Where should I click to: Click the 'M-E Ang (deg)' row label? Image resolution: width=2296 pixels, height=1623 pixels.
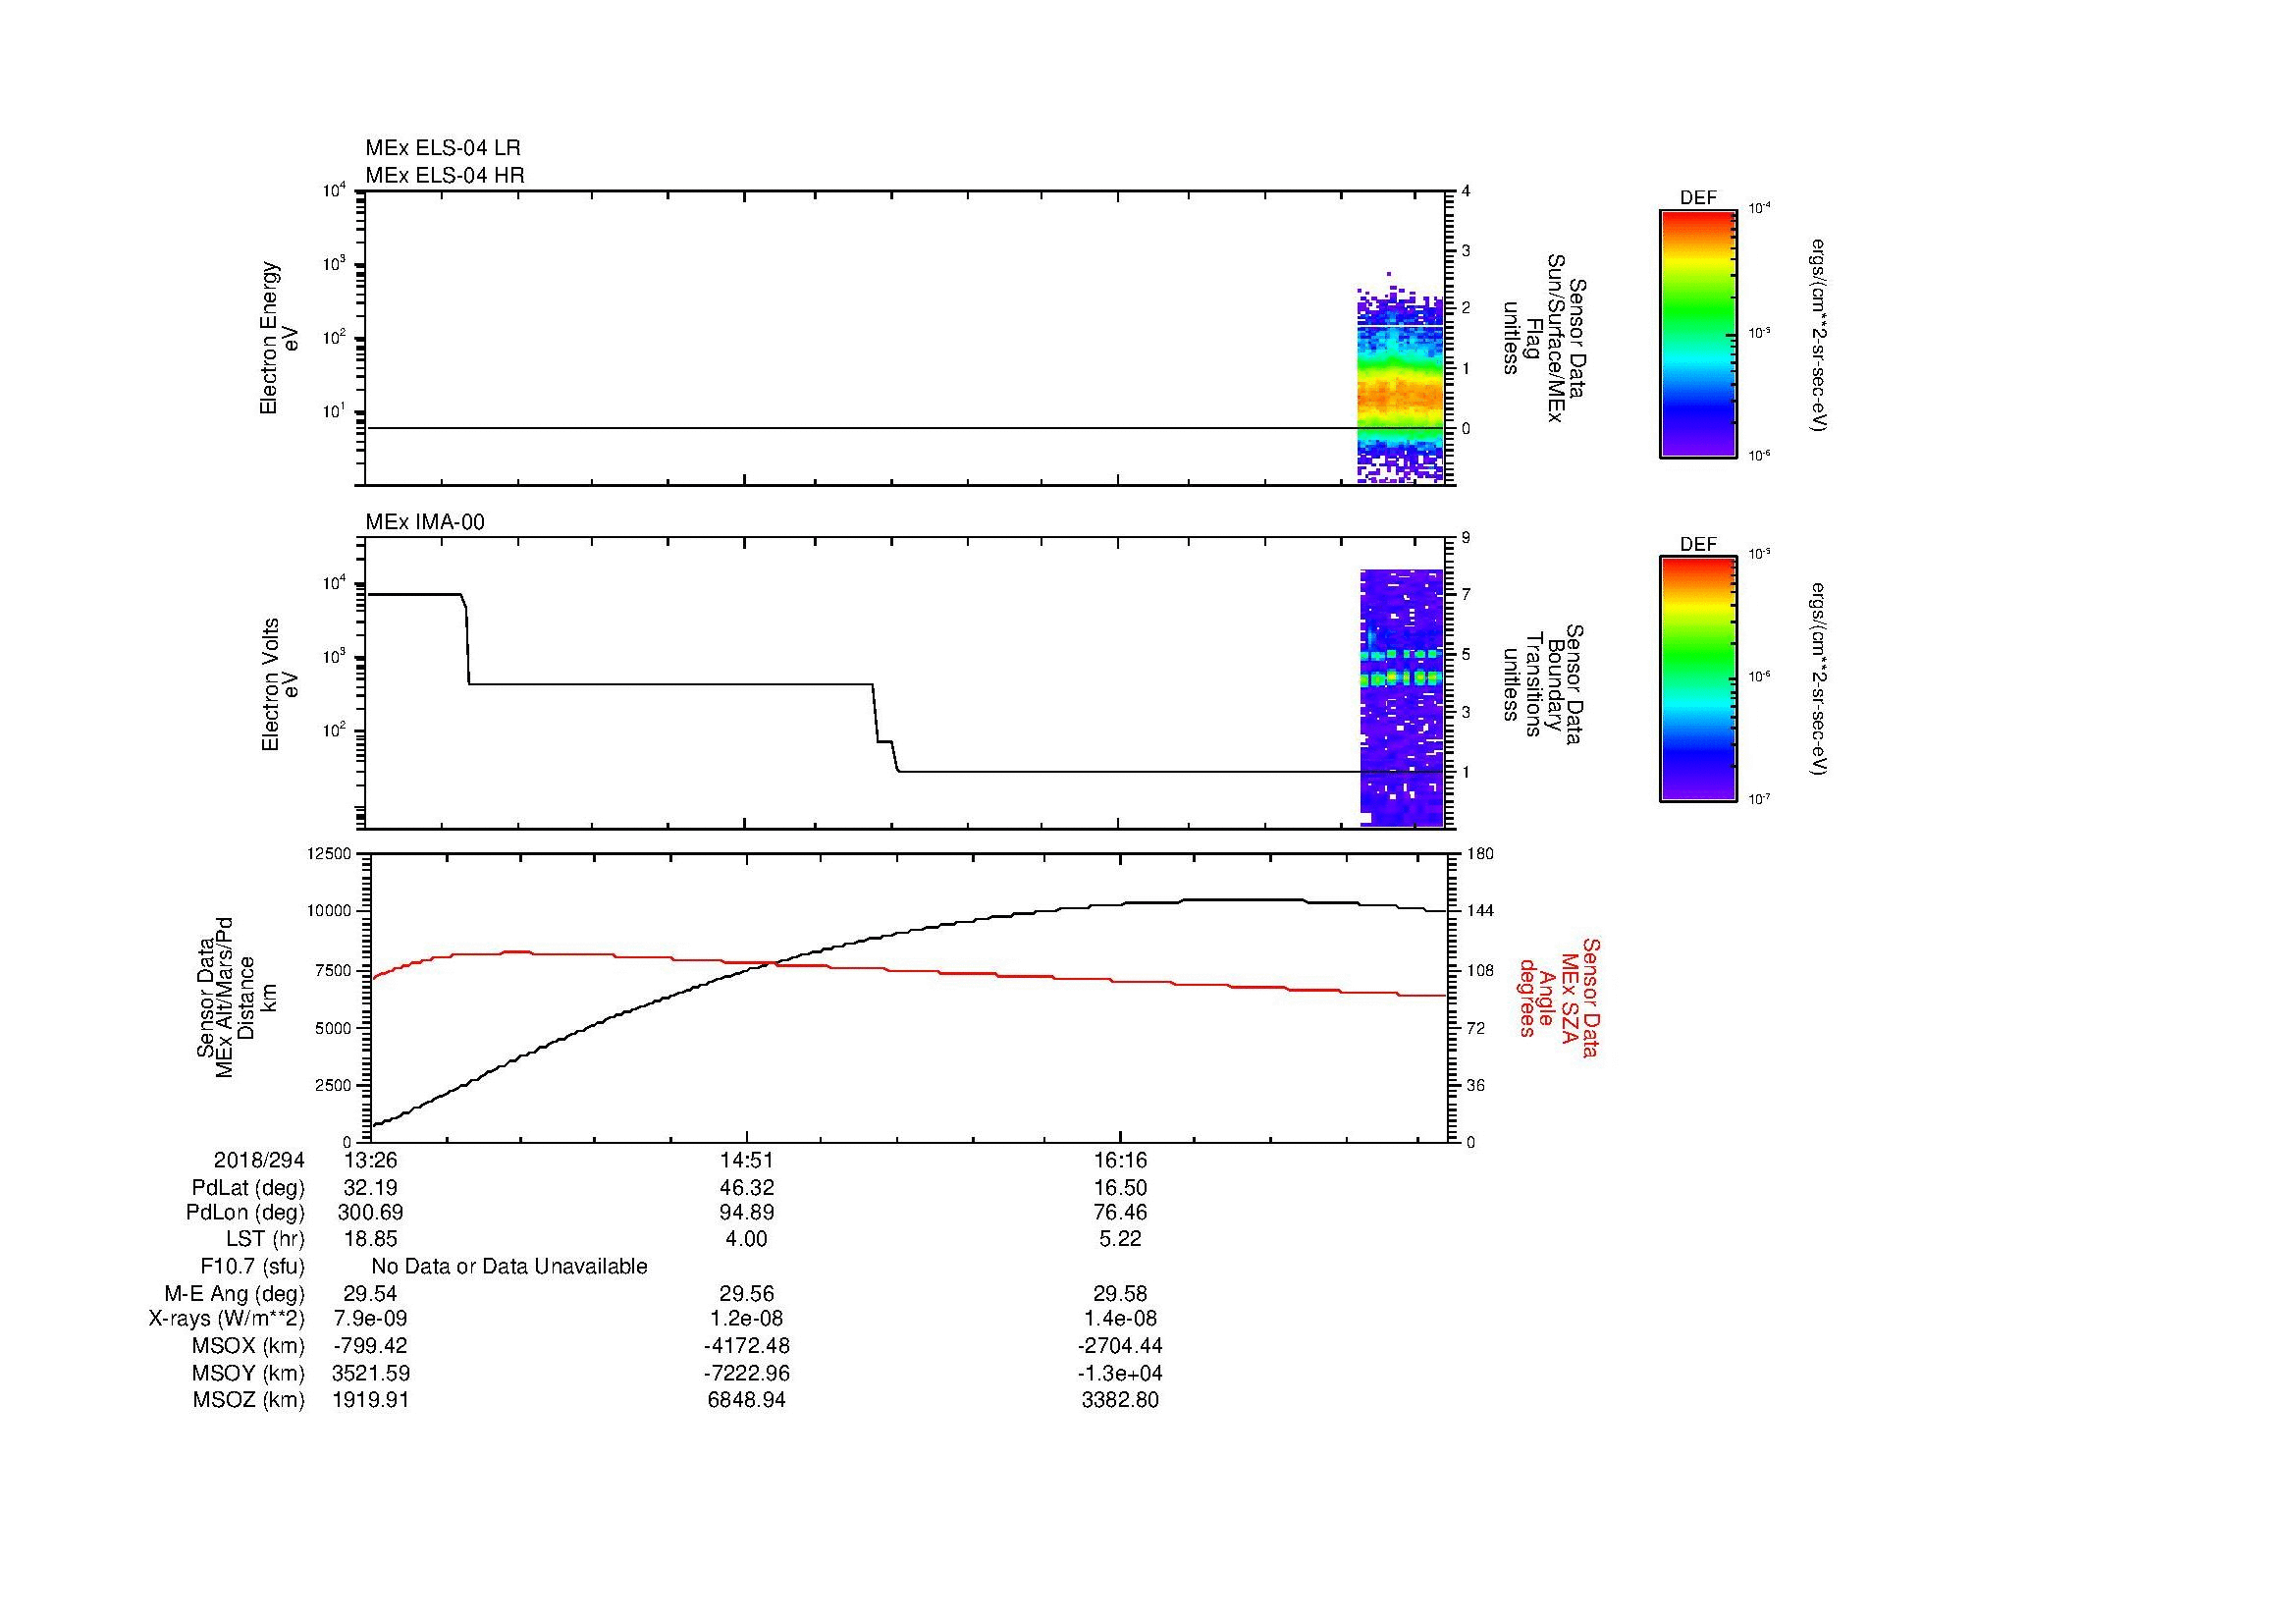(235, 1293)
